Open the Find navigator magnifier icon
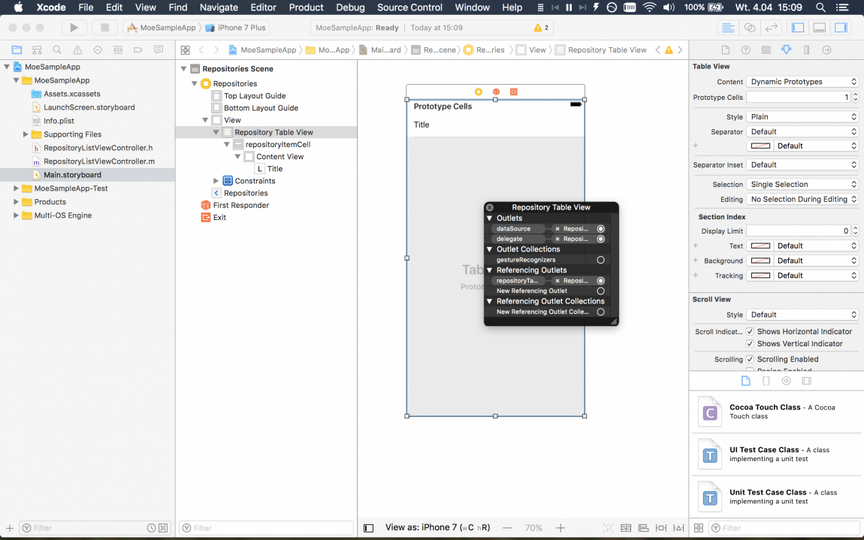The image size is (864, 540). (x=57, y=50)
